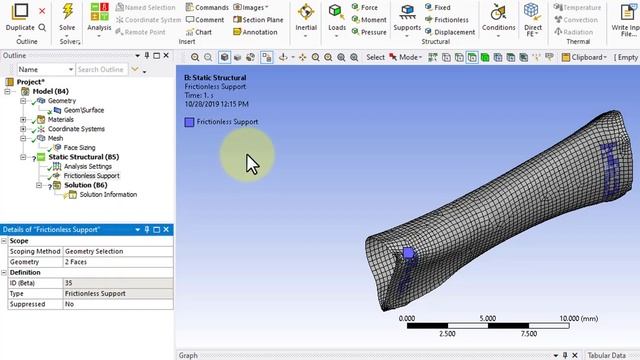Click the Radiation thermal load

(x=573, y=32)
